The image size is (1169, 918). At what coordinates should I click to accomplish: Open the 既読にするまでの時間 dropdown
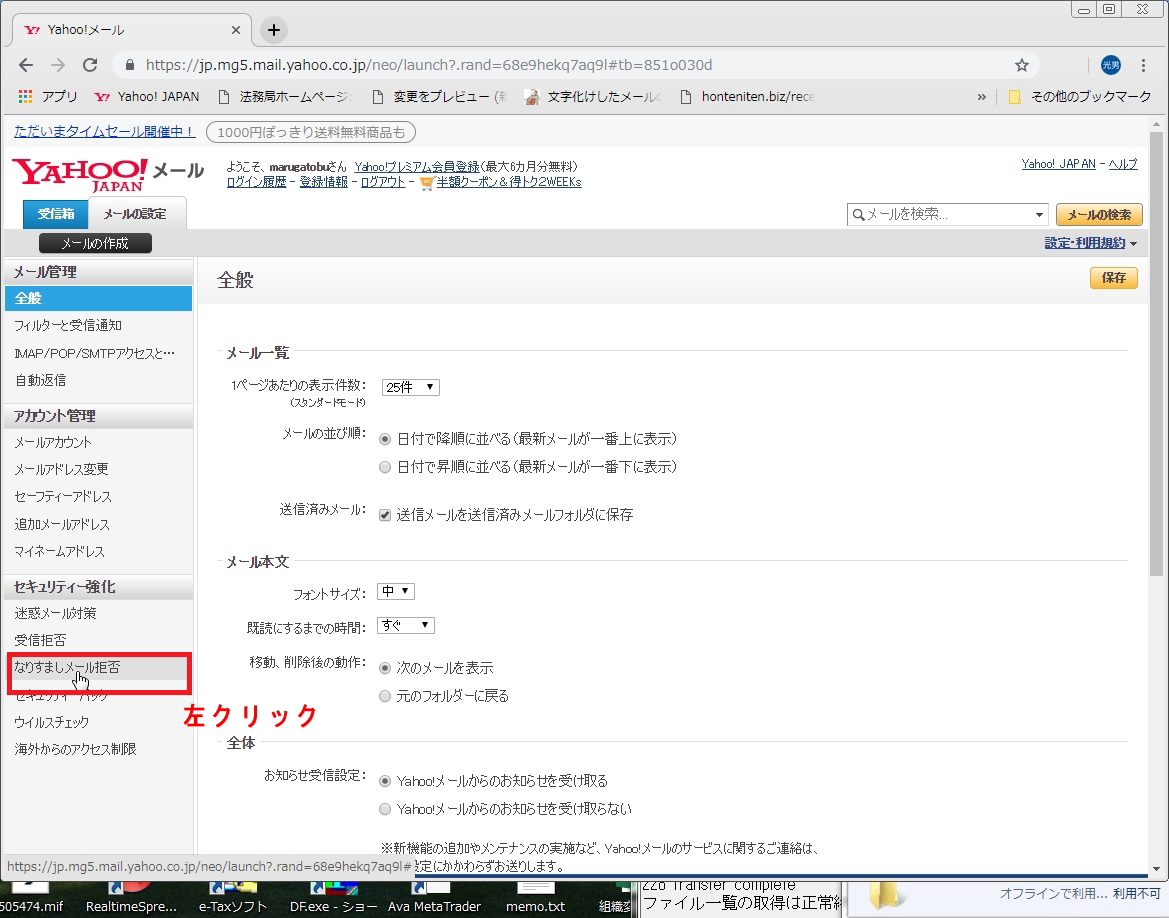point(405,625)
